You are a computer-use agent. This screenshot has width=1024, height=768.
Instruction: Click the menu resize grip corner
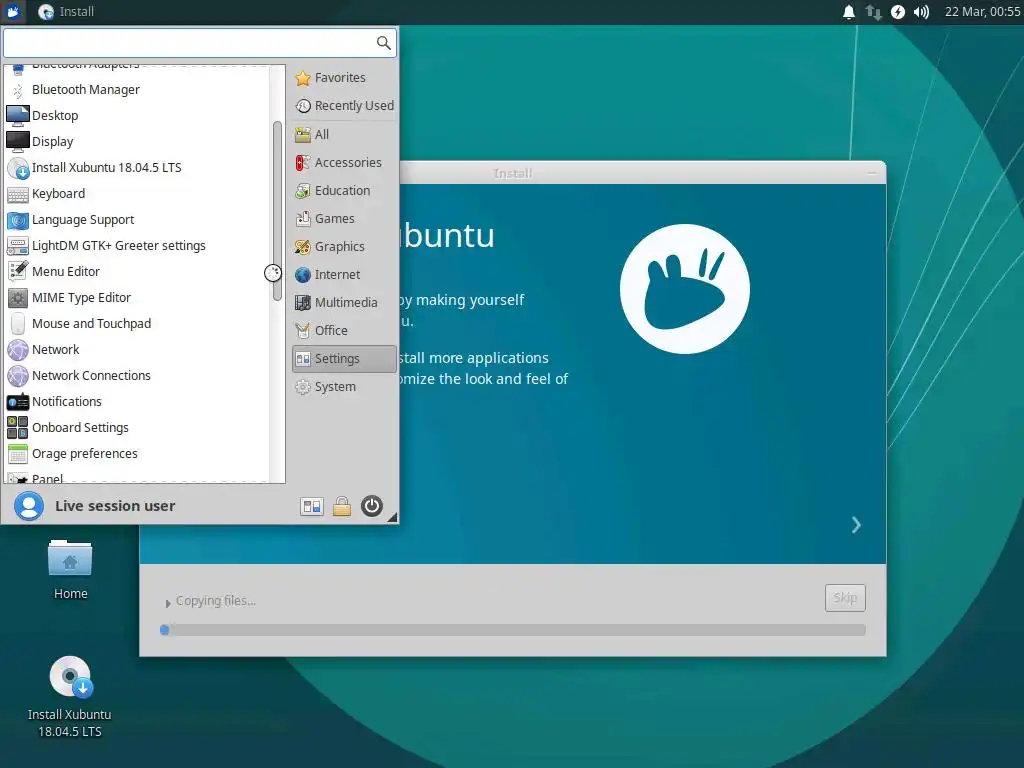[x=392, y=517]
